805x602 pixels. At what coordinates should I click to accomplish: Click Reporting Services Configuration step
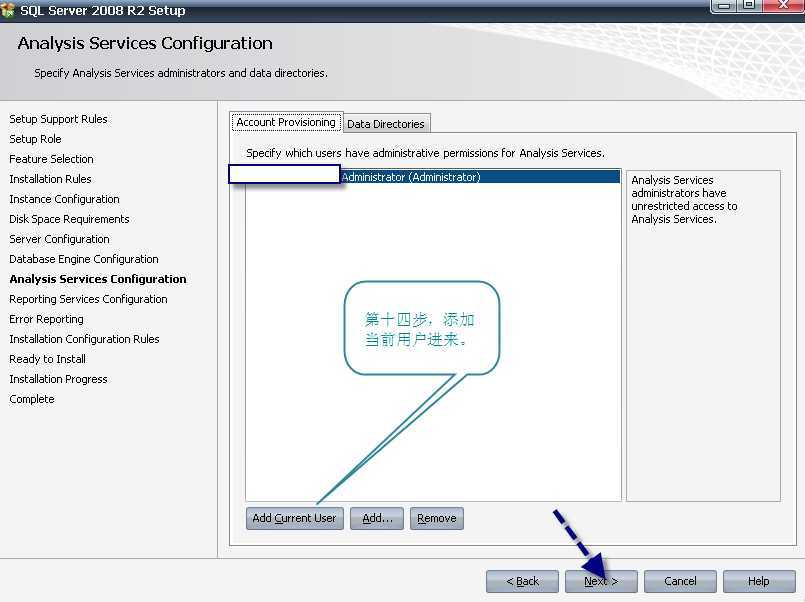(x=88, y=299)
